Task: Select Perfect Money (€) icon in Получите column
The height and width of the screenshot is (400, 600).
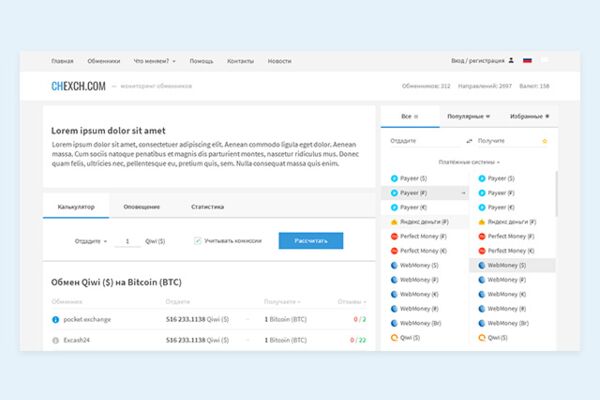Action: (x=482, y=251)
